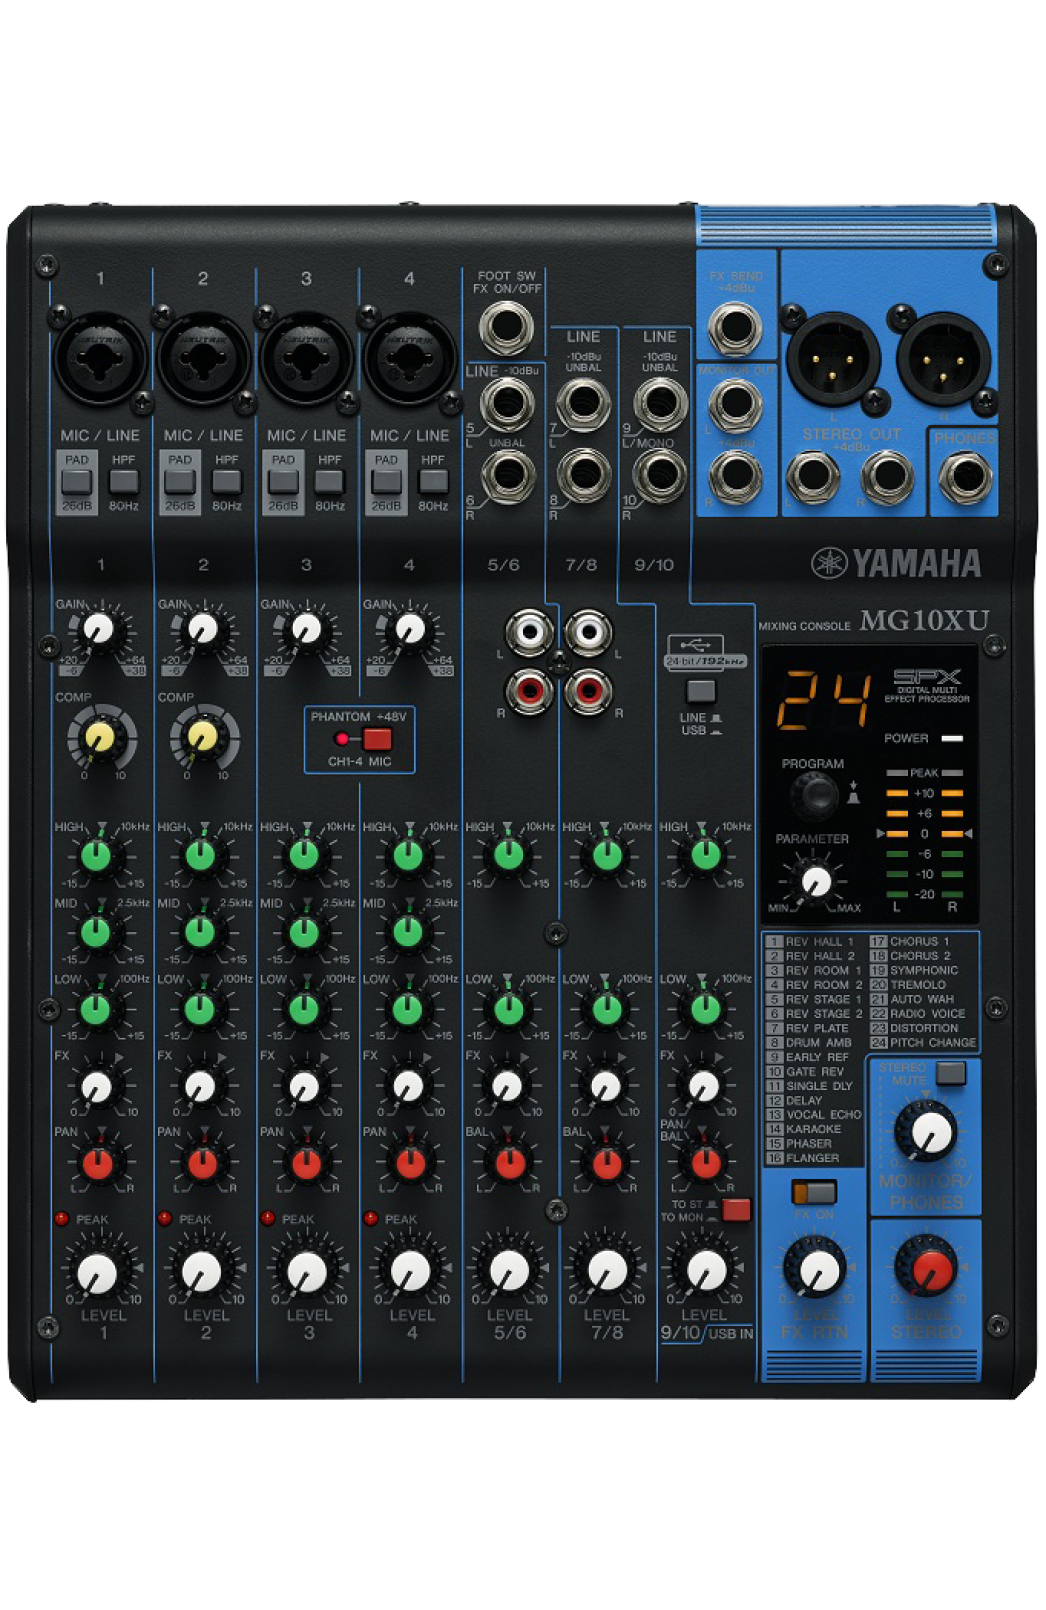The width and height of the screenshot is (1046, 1610).
Task: Toggle the STEREO MUTE switch
Action: (951, 1073)
